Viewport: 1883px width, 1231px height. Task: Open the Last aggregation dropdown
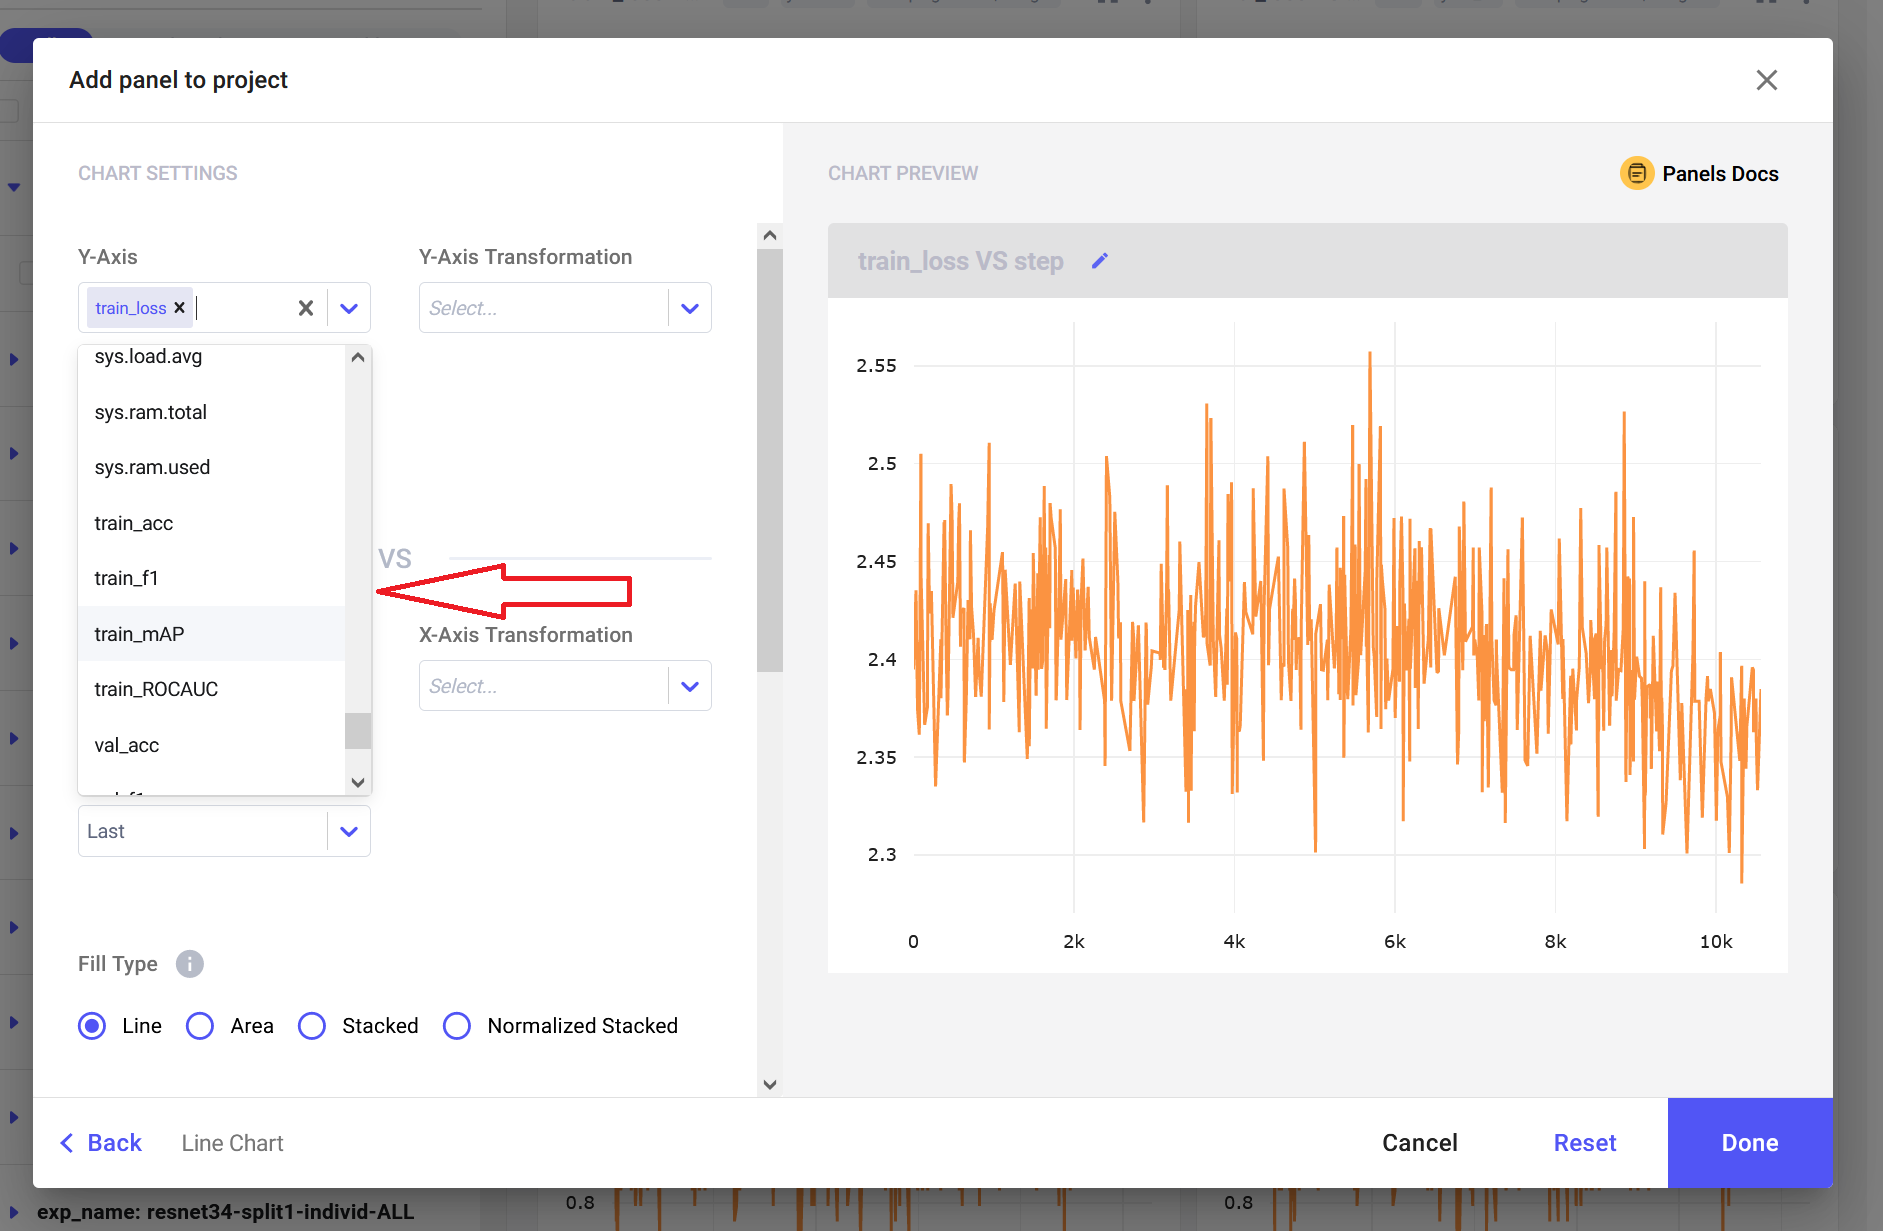point(224,831)
